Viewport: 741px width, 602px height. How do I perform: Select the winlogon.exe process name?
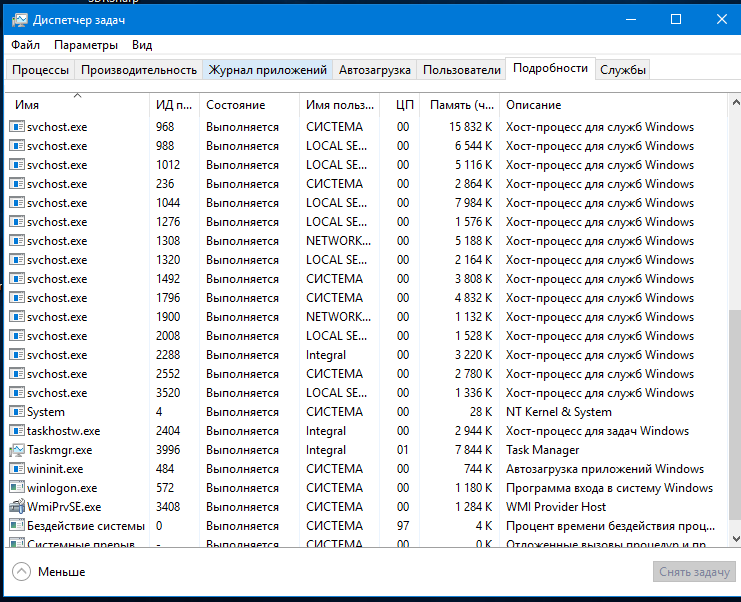pos(62,488)
